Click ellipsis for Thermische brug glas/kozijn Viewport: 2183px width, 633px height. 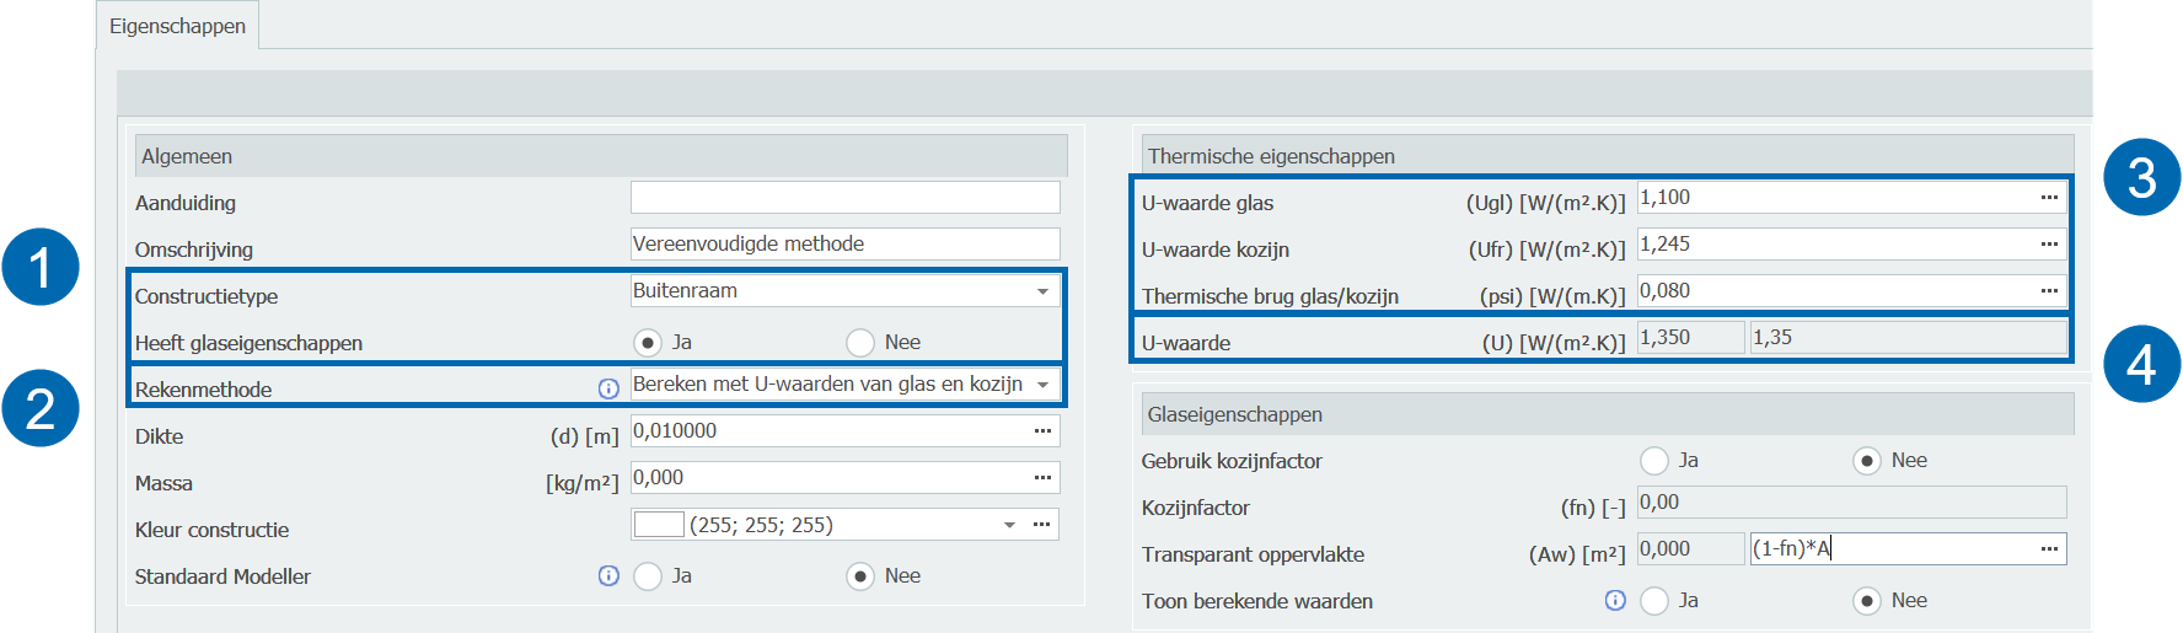pos(2049,291)
